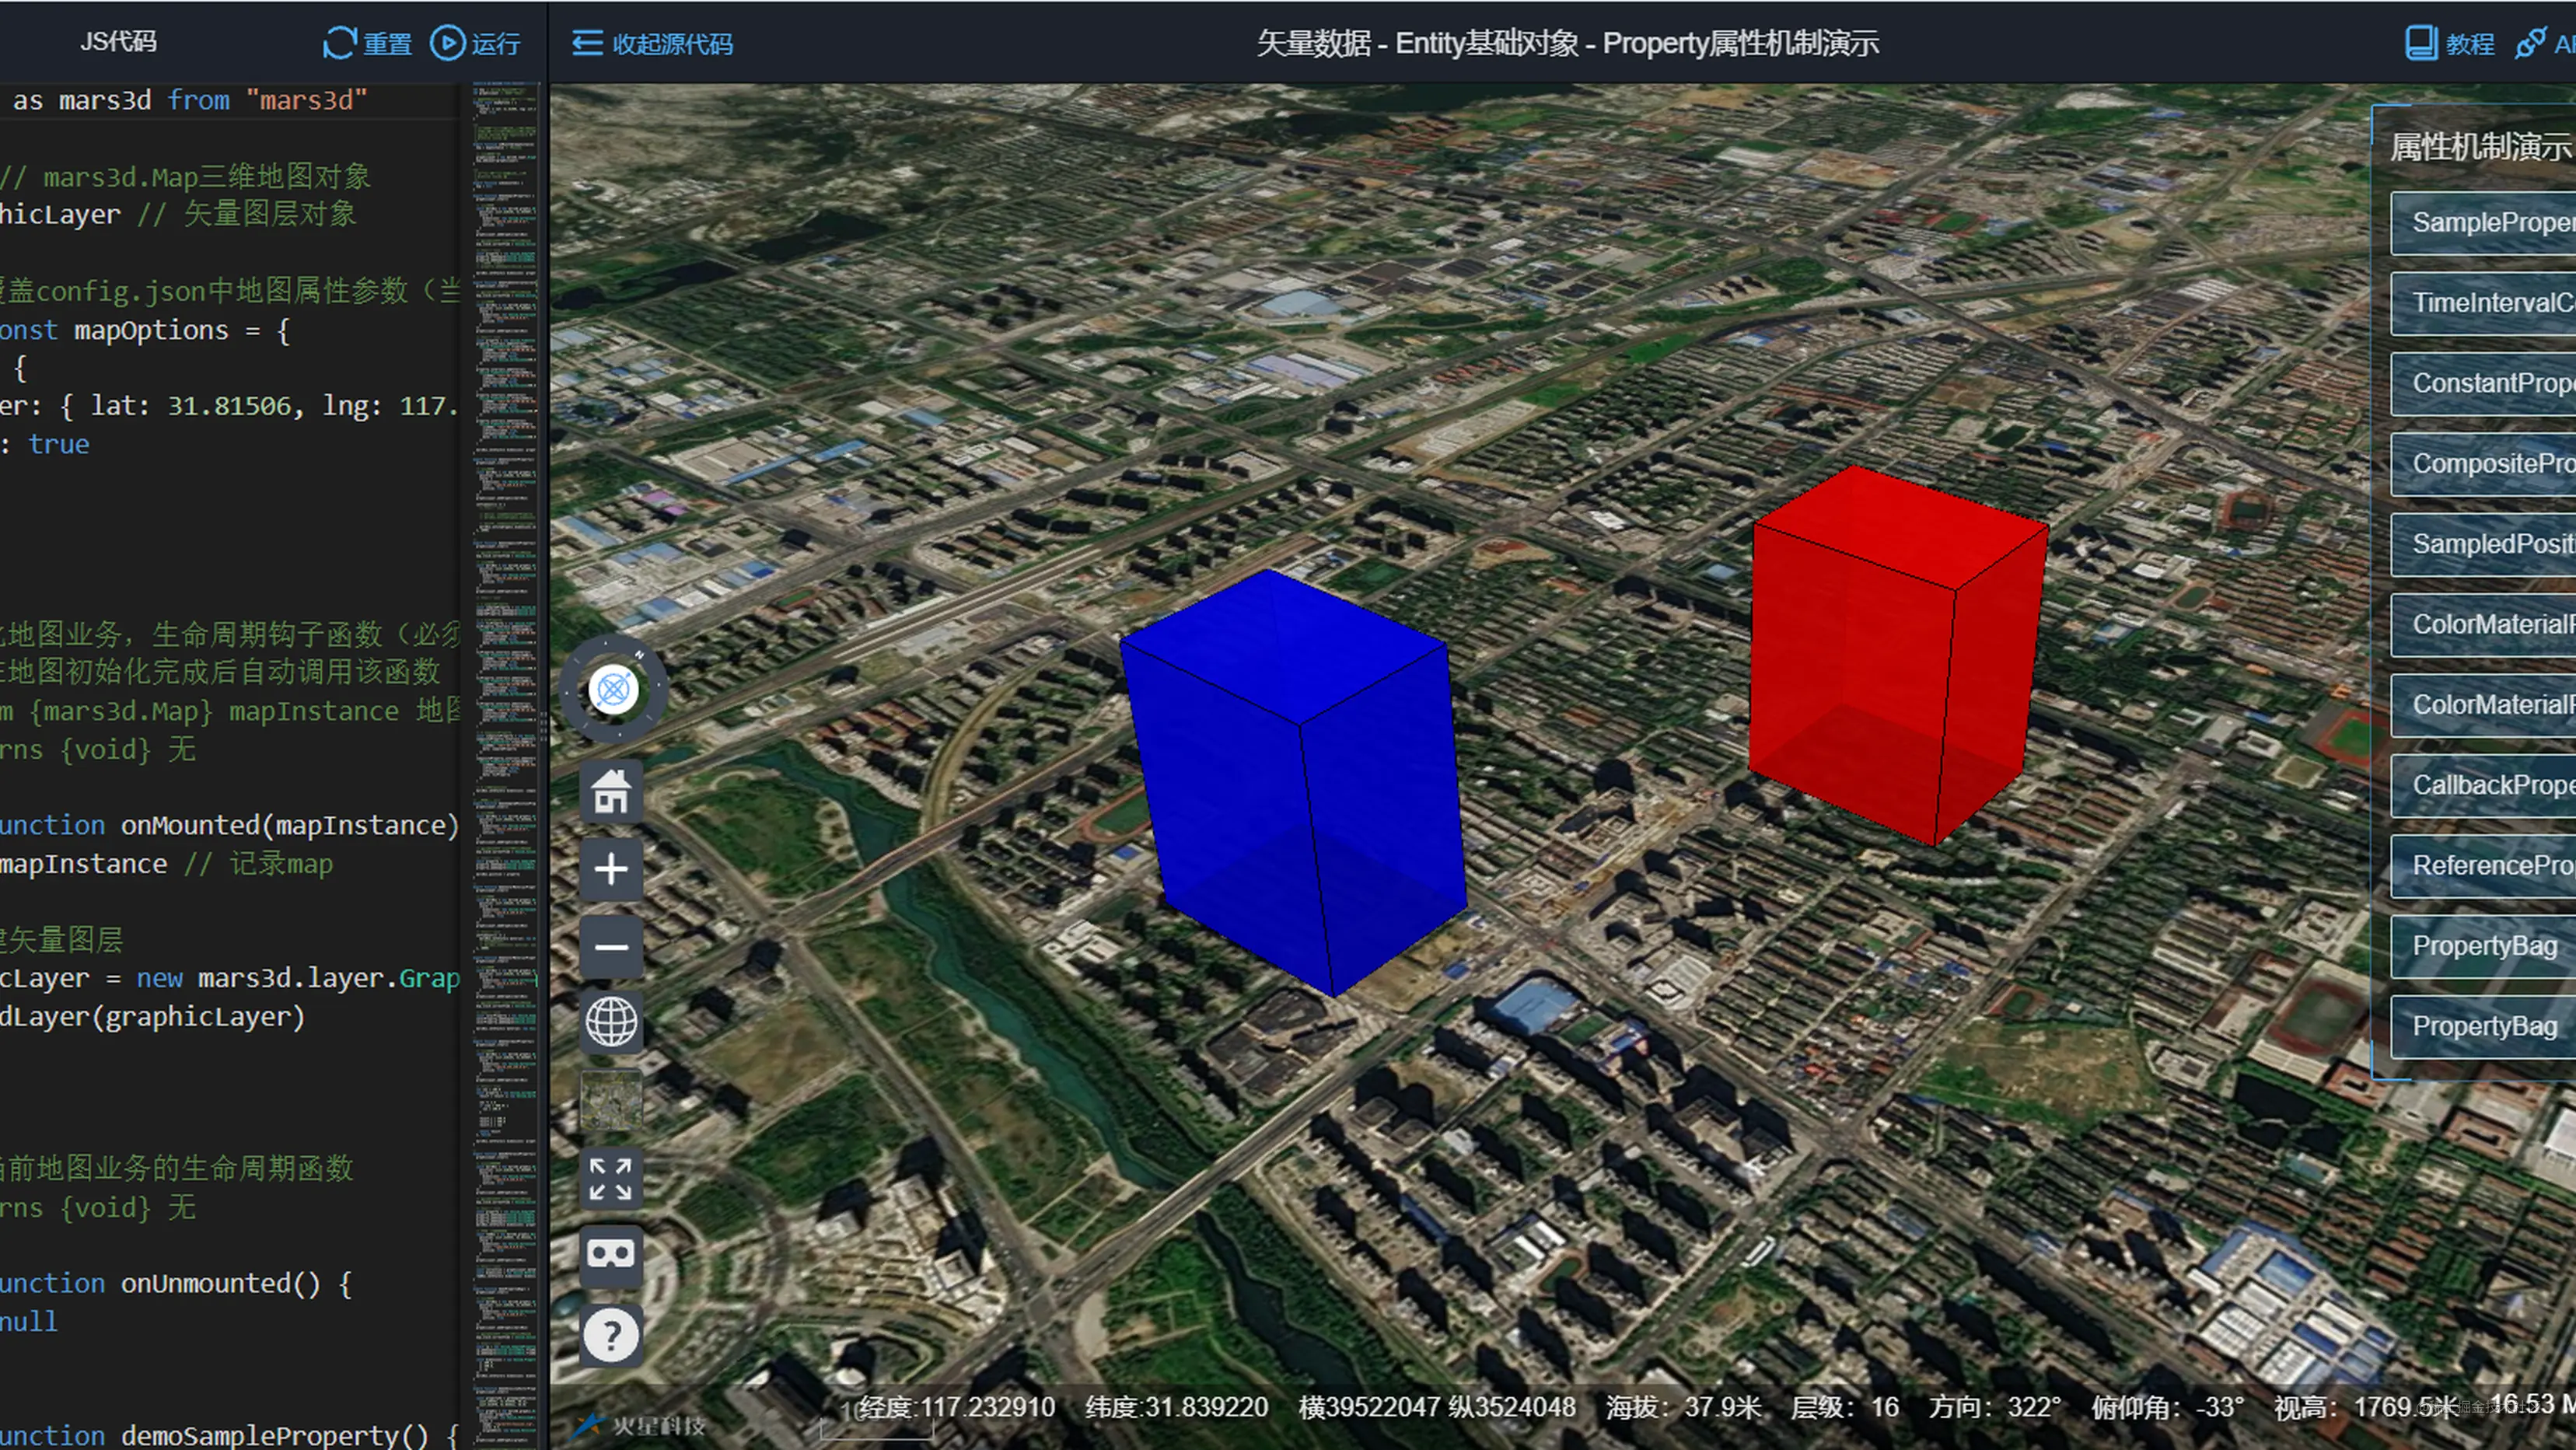Open the basemap thumbnail switcher
The width and height of the screenshot is (2576, 1450).
click(611, 1100)
